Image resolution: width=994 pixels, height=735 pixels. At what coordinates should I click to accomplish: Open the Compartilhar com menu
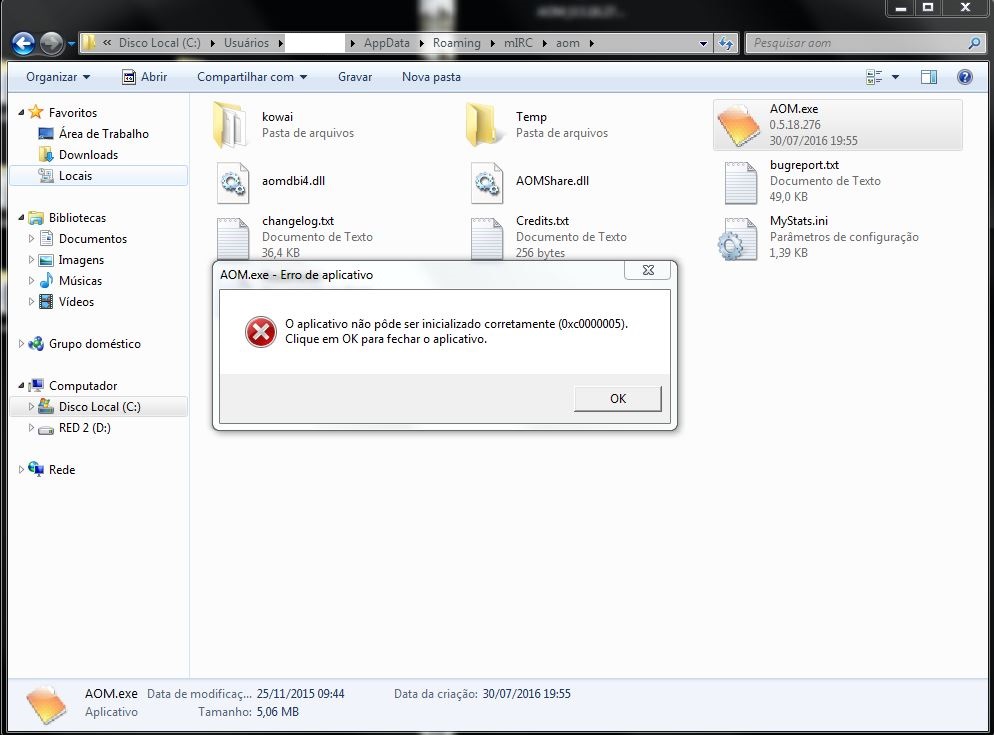pyautogui.click(x=252, y=77)
